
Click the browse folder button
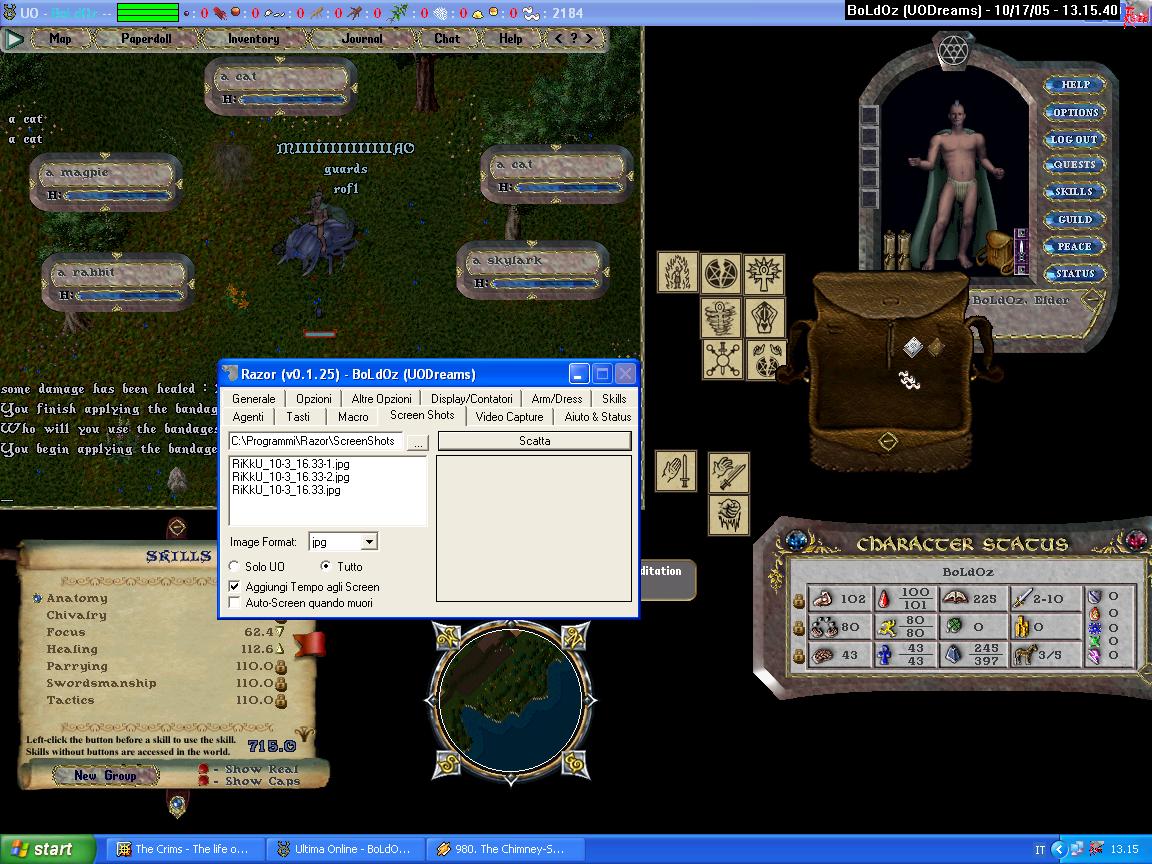click(418, 442)
